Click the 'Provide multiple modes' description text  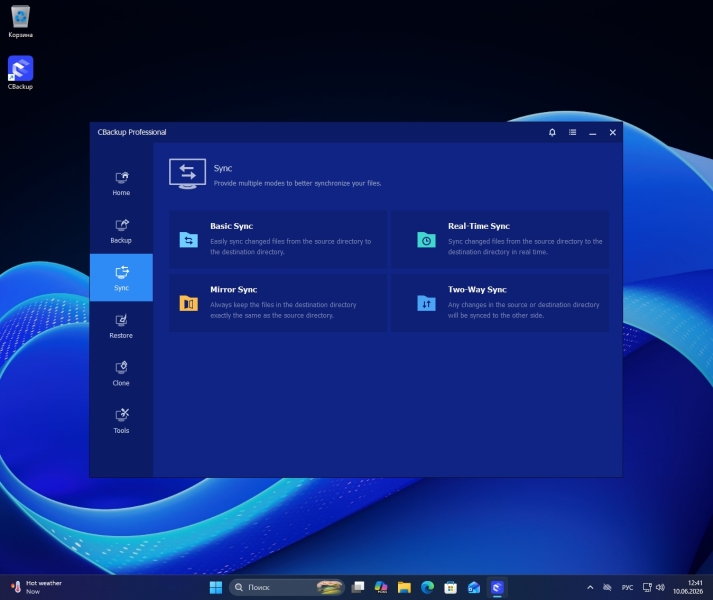click(297, 183)
